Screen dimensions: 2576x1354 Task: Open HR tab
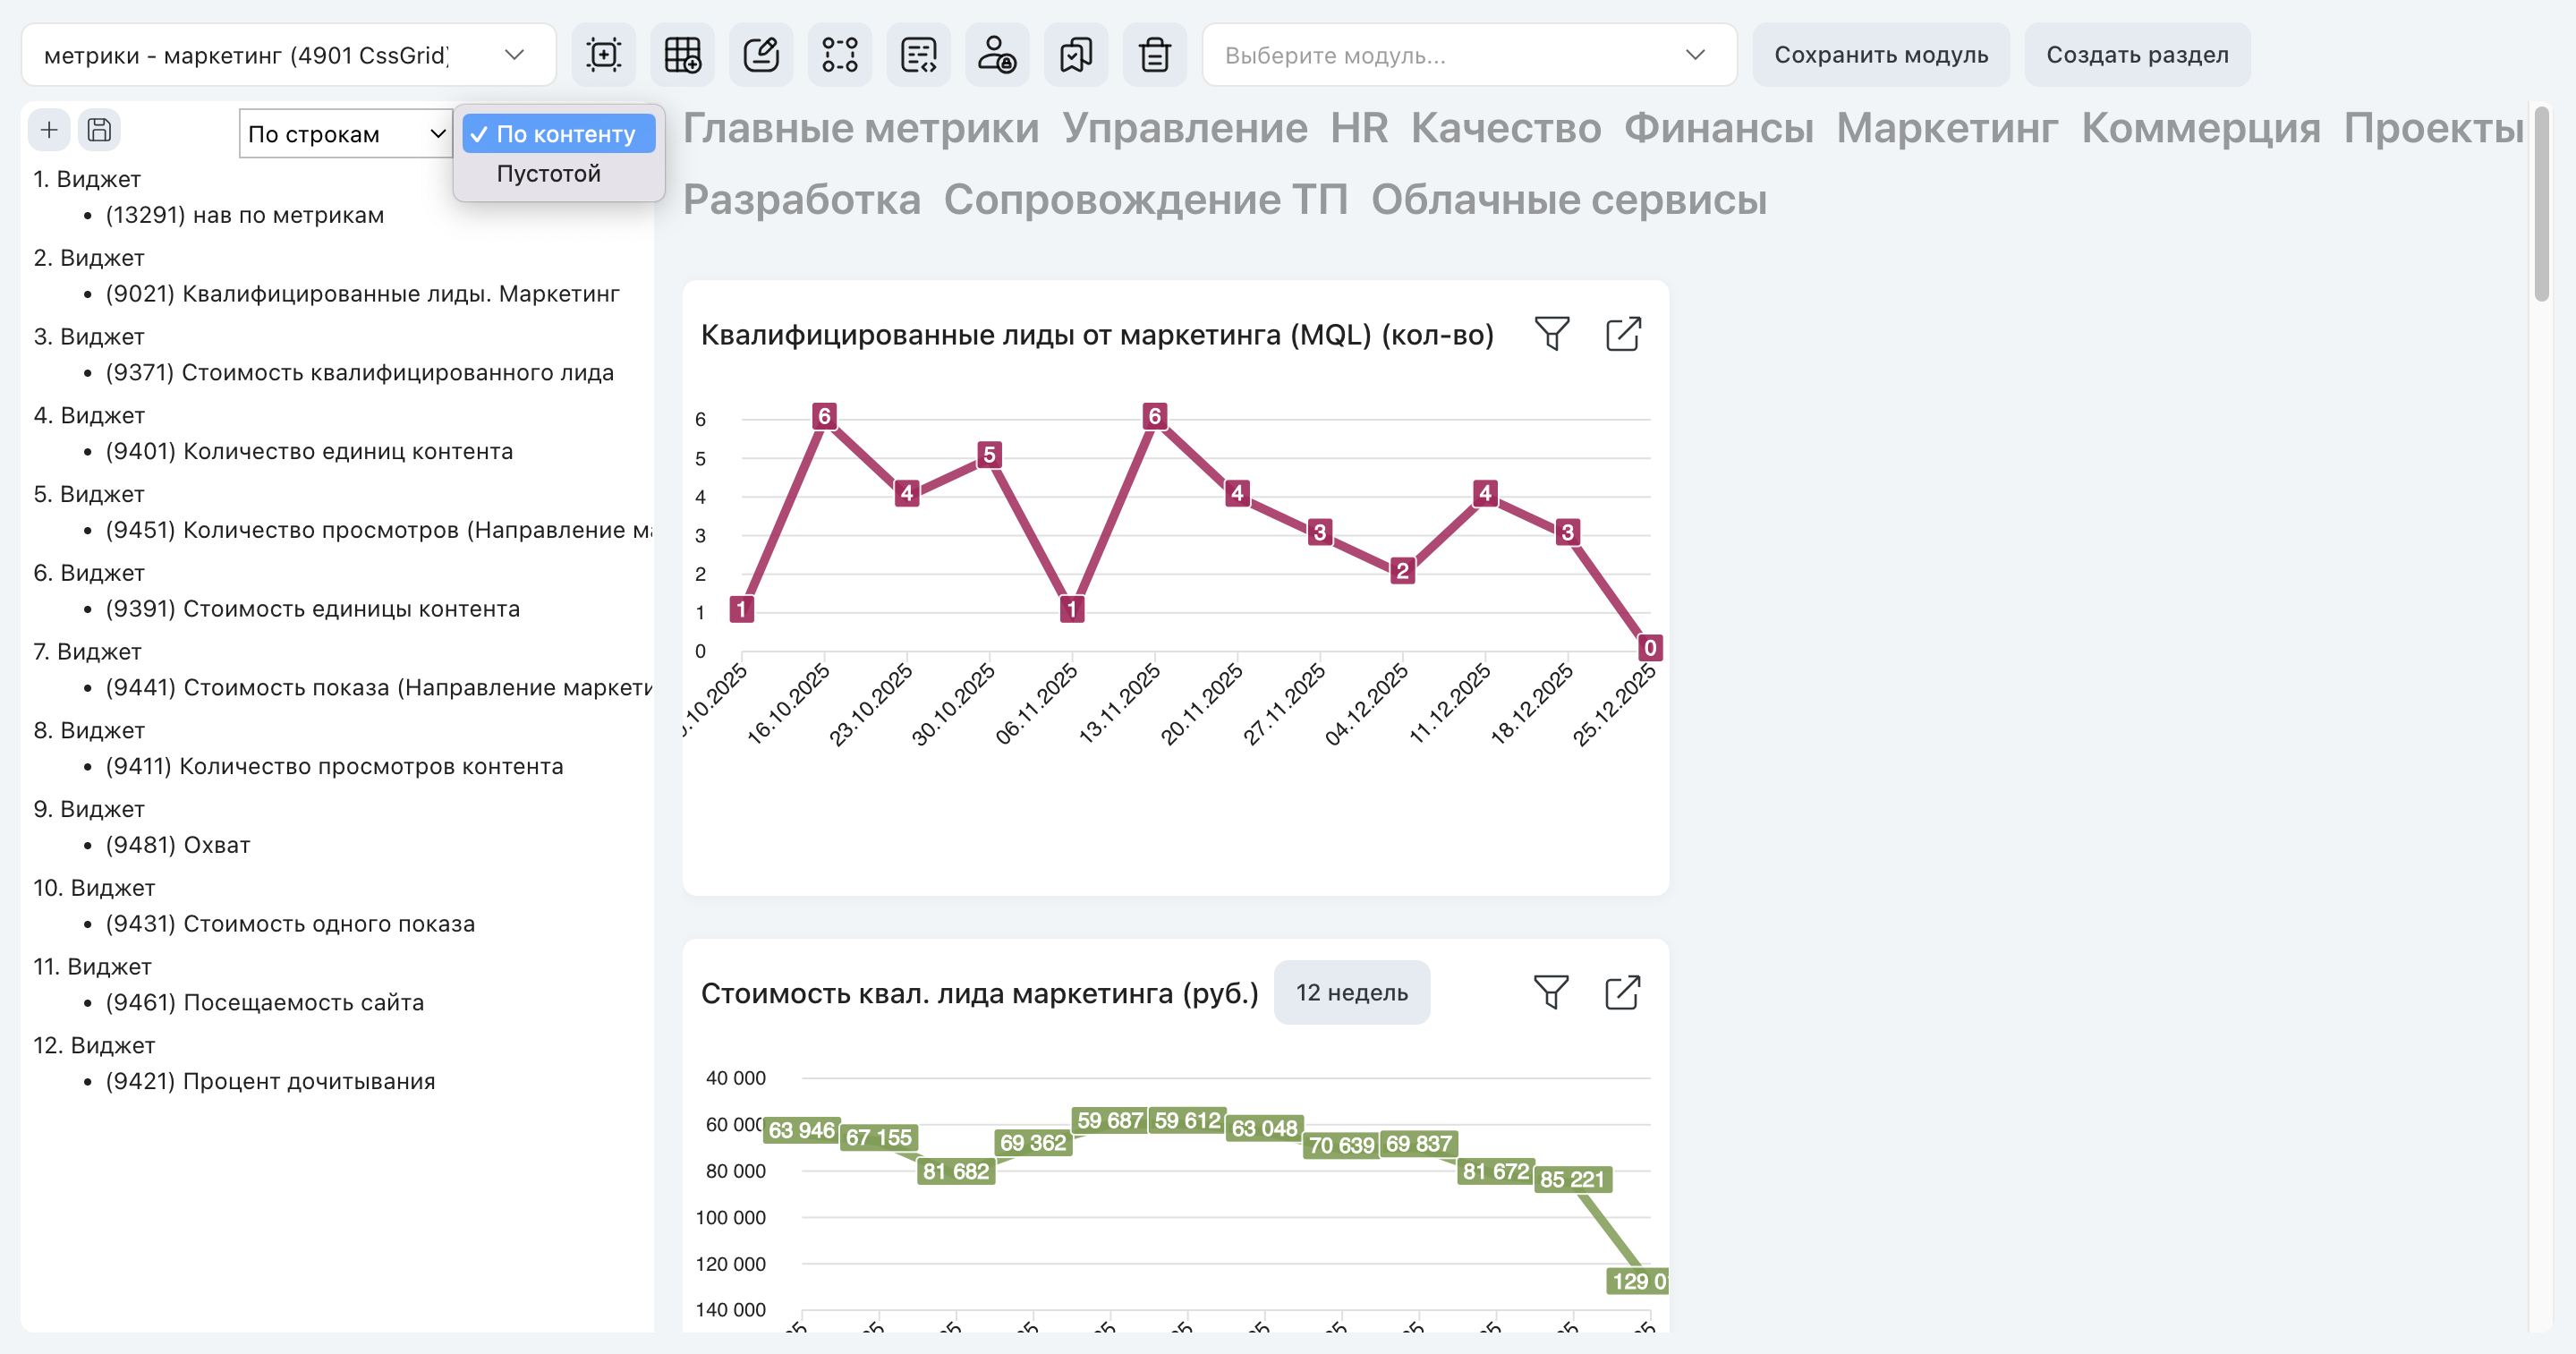1359,128
